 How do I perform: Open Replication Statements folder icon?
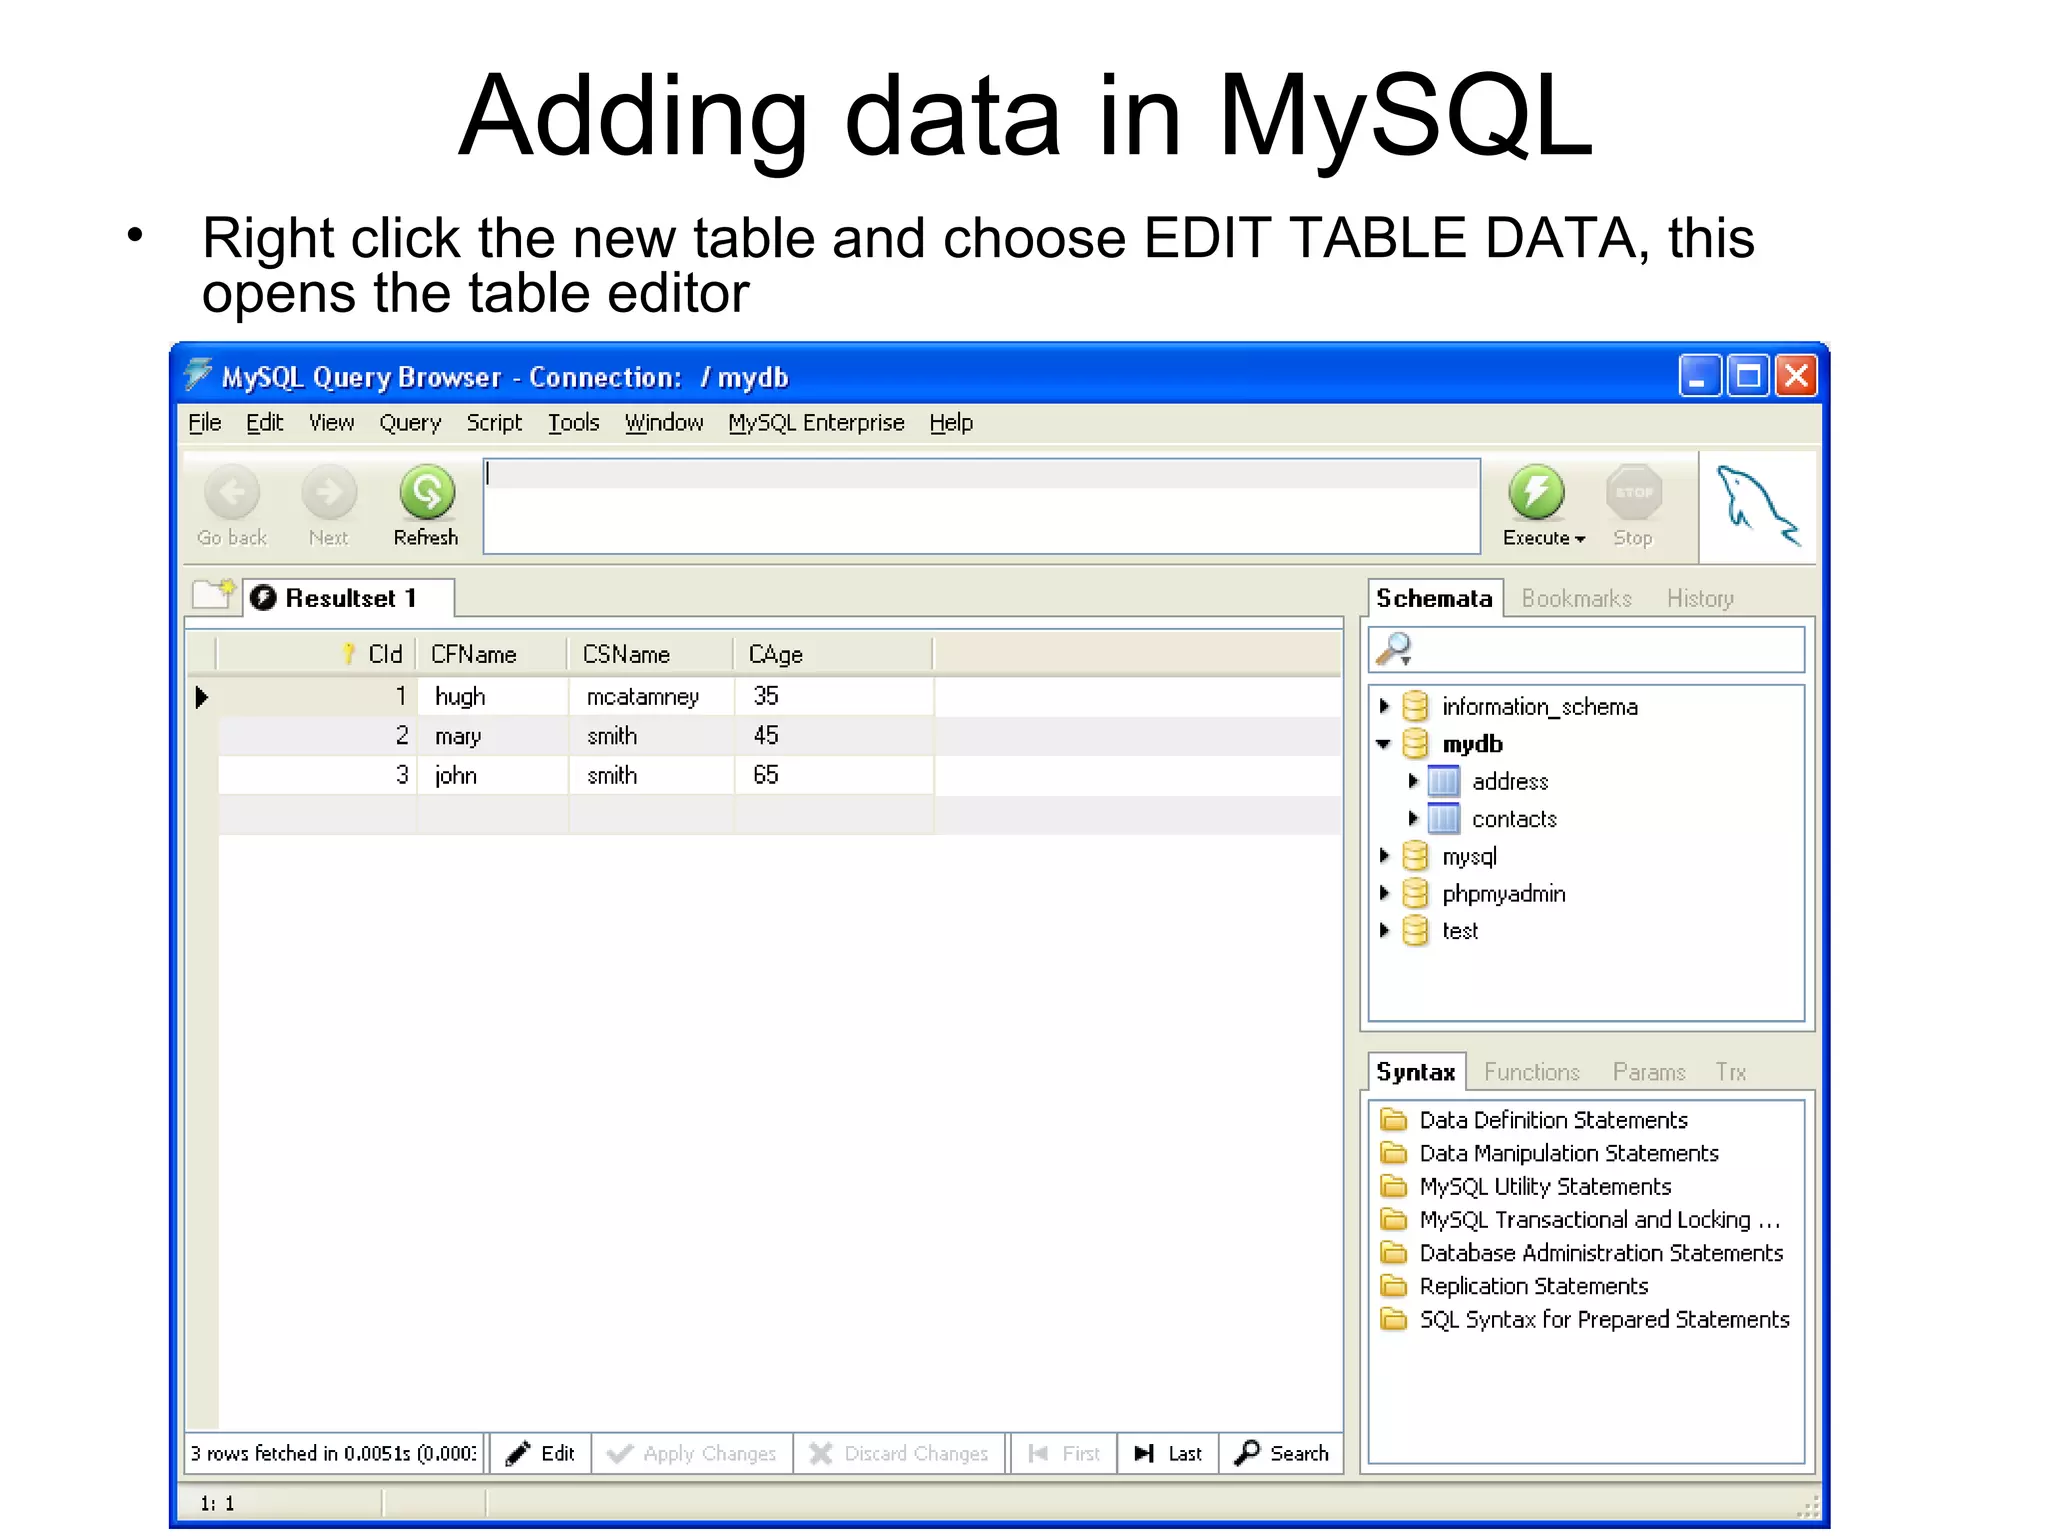1393,1285
